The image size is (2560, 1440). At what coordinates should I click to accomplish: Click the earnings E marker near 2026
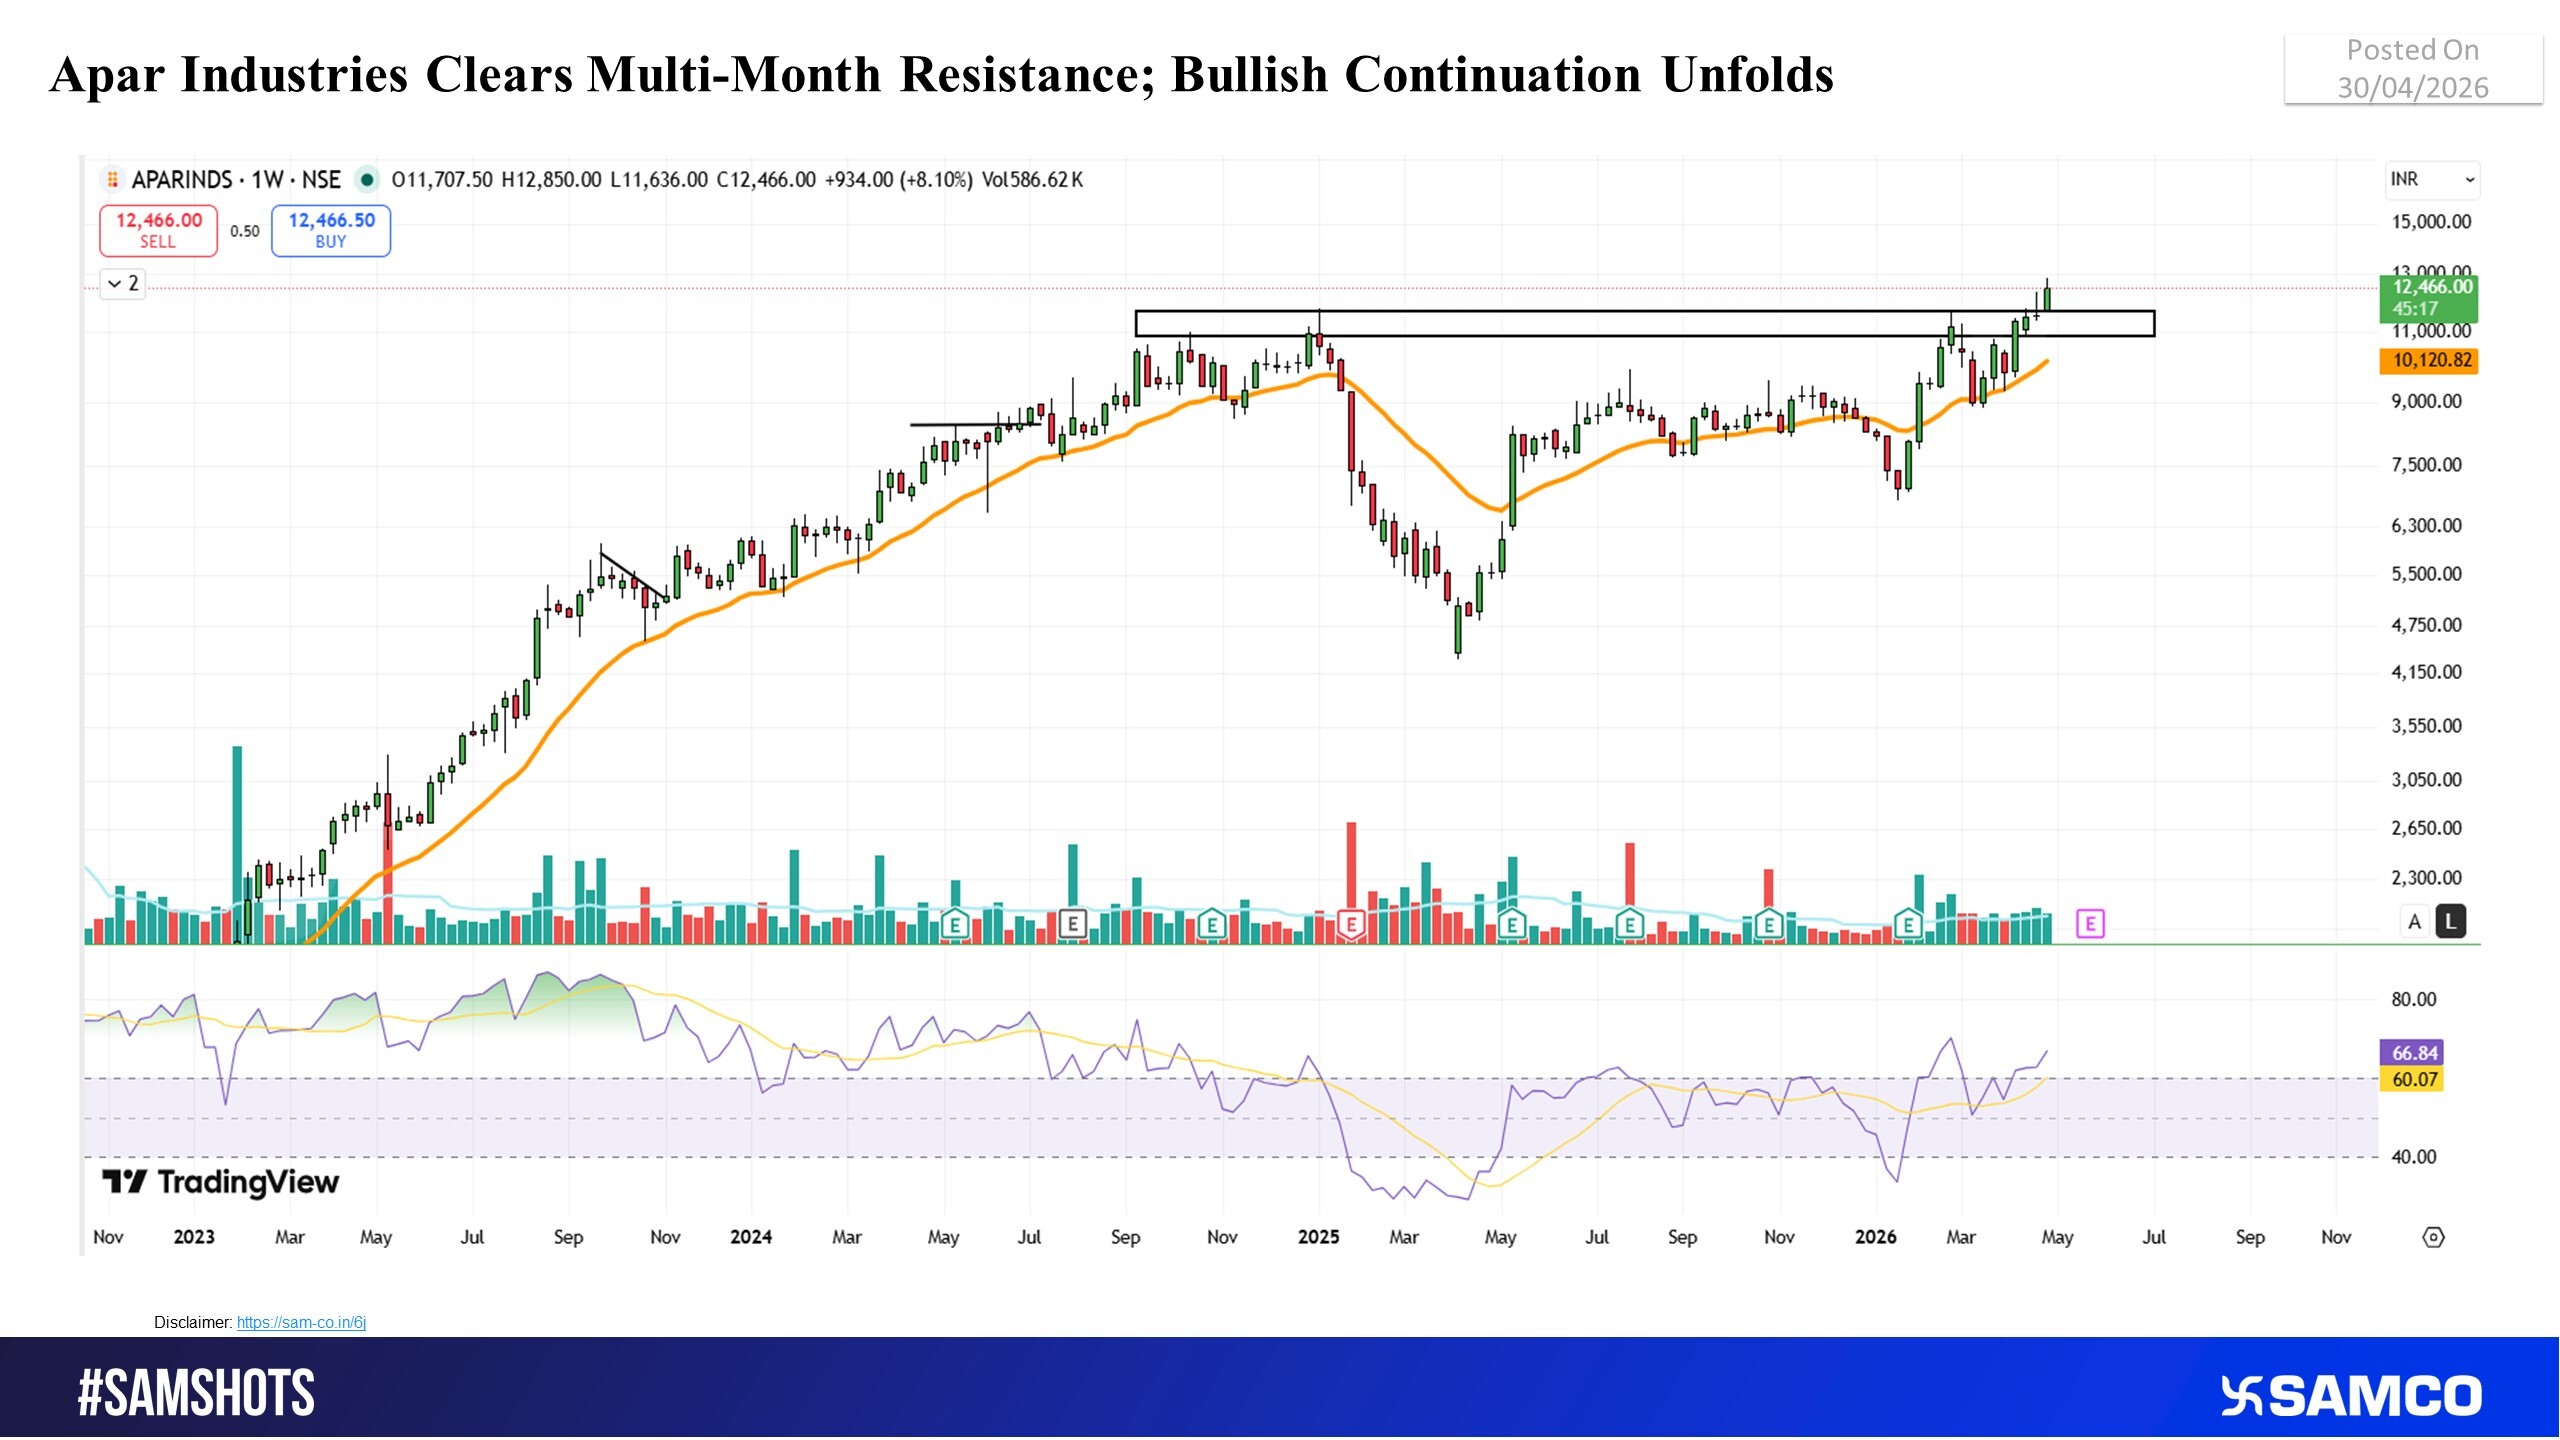coord(1908,925)
